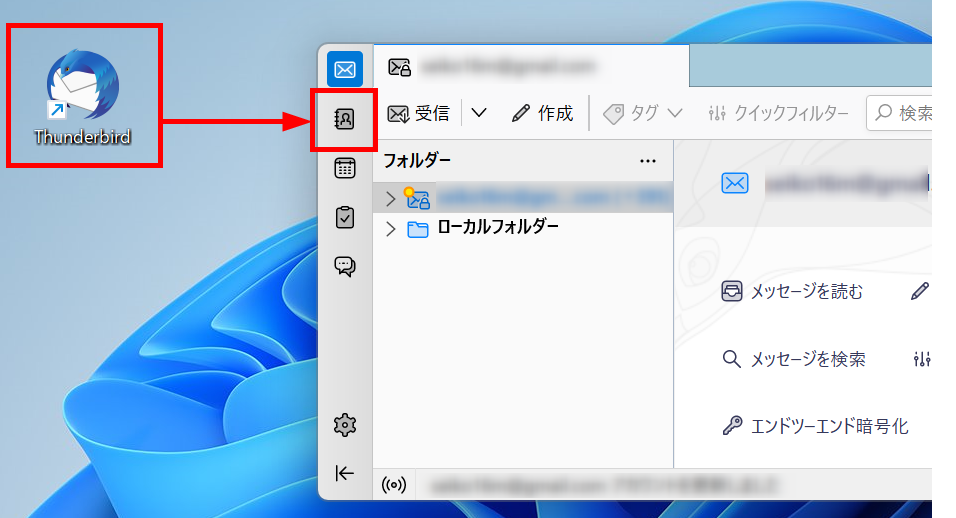Select the account mail tab
The width and height of the screenshot is (956, 518).
tap(530, 67)
